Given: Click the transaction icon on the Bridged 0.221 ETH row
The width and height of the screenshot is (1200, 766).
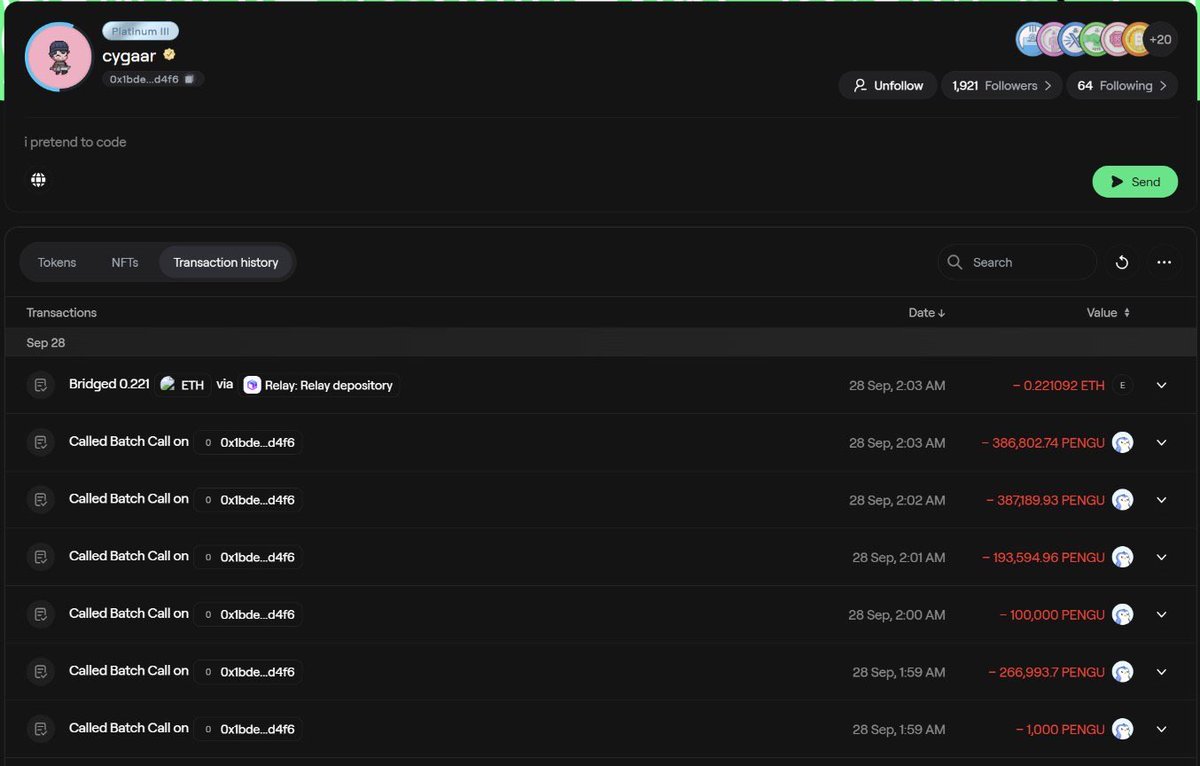Looking at the screenshot, I should tap(41, 385).
